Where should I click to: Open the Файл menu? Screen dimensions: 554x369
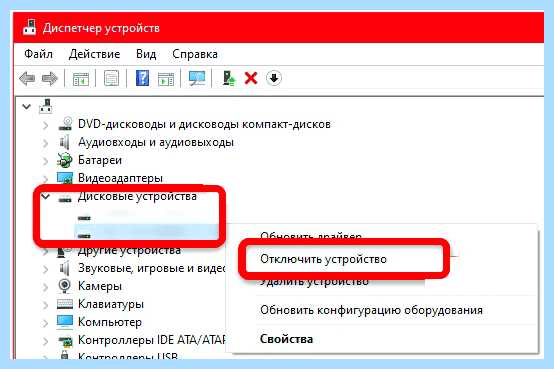[x=39, y=54]
